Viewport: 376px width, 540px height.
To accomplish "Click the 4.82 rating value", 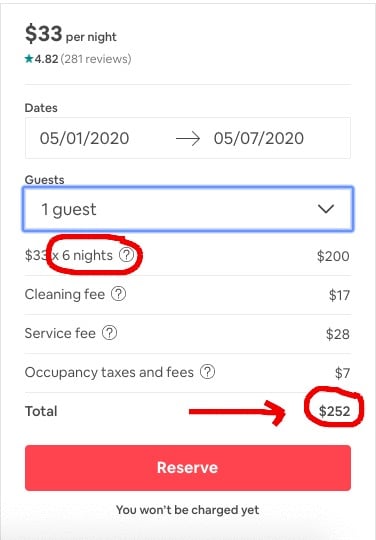I will pos(46,59).
